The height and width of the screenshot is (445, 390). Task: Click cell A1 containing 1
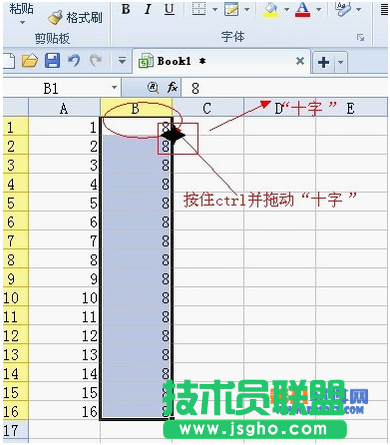point(64,127)
